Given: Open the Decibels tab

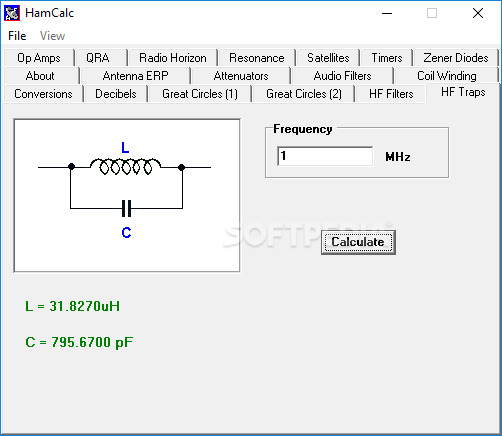Looking at the screenshot, I should [x=116, y=94].
